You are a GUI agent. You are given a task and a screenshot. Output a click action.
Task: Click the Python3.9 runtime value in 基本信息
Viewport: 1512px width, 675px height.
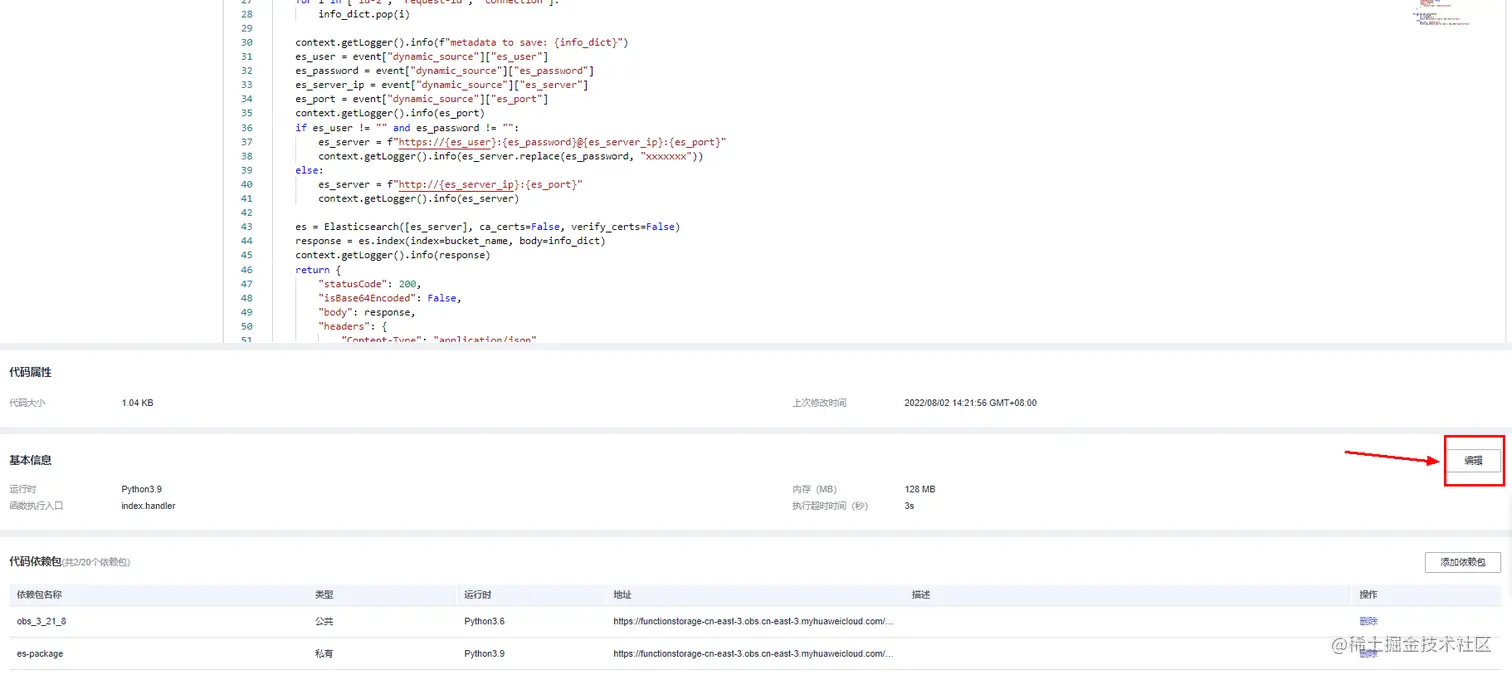[141, 490]
